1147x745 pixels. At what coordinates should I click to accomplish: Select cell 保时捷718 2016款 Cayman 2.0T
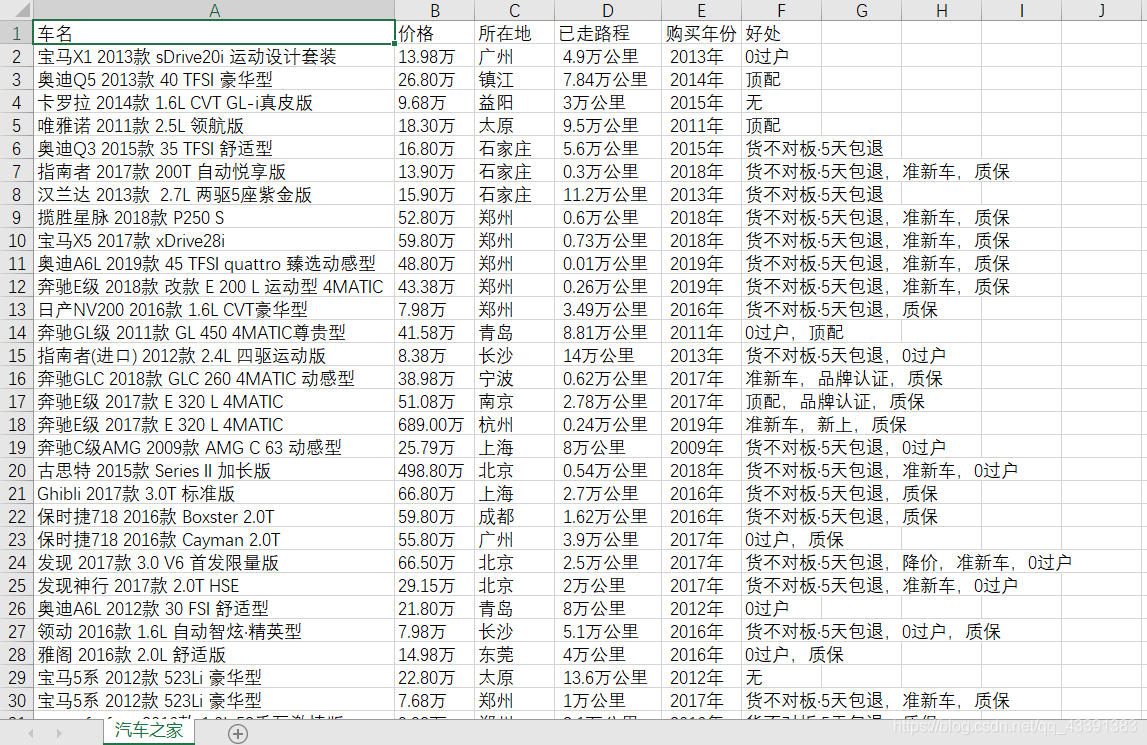214,539
